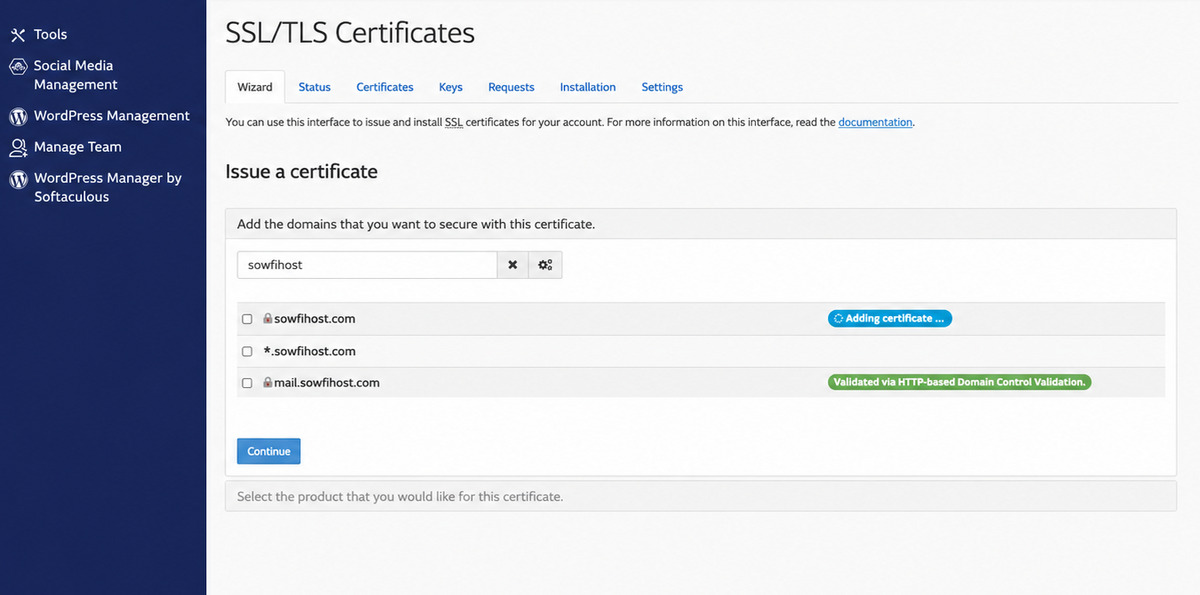
Task: Click the *.sowfihost.com domain text
Action: 309,351
